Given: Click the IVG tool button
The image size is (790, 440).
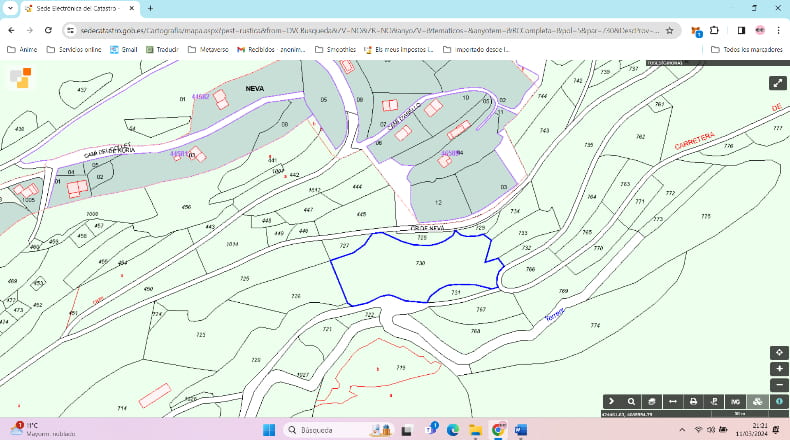Looking at the screenshot, I should pos(735,402).
